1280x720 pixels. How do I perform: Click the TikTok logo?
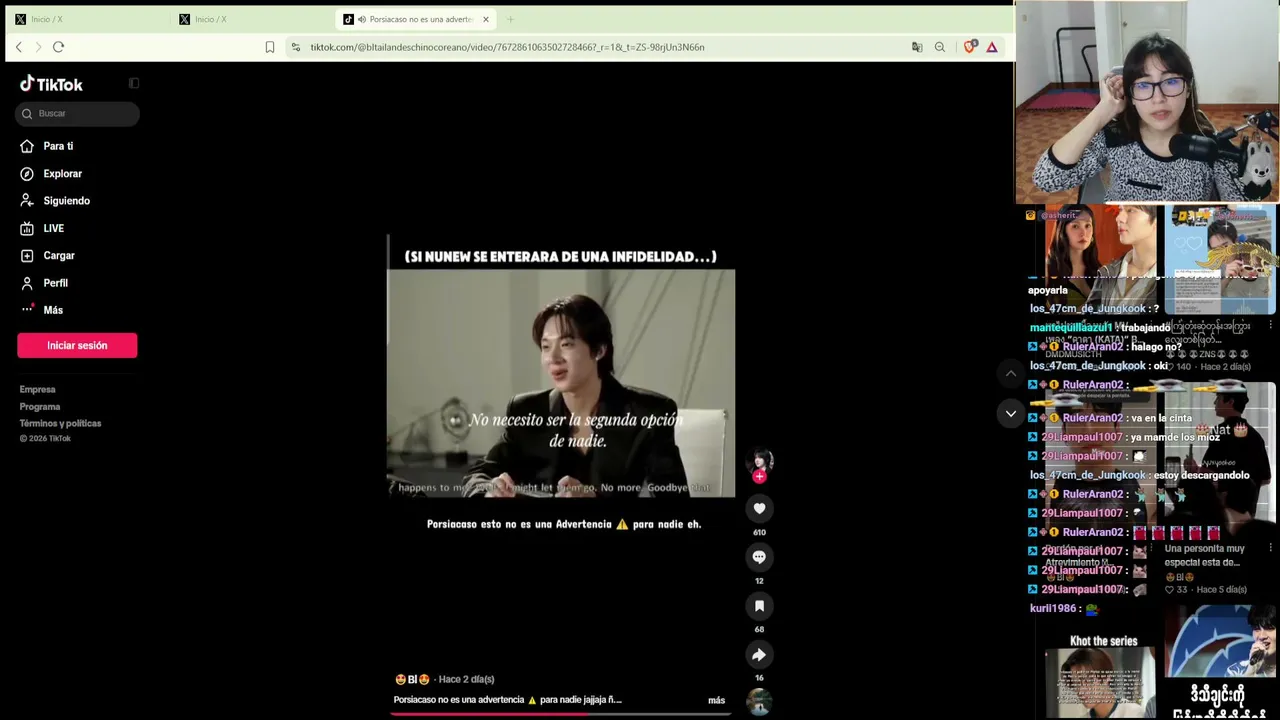(51, 84)
